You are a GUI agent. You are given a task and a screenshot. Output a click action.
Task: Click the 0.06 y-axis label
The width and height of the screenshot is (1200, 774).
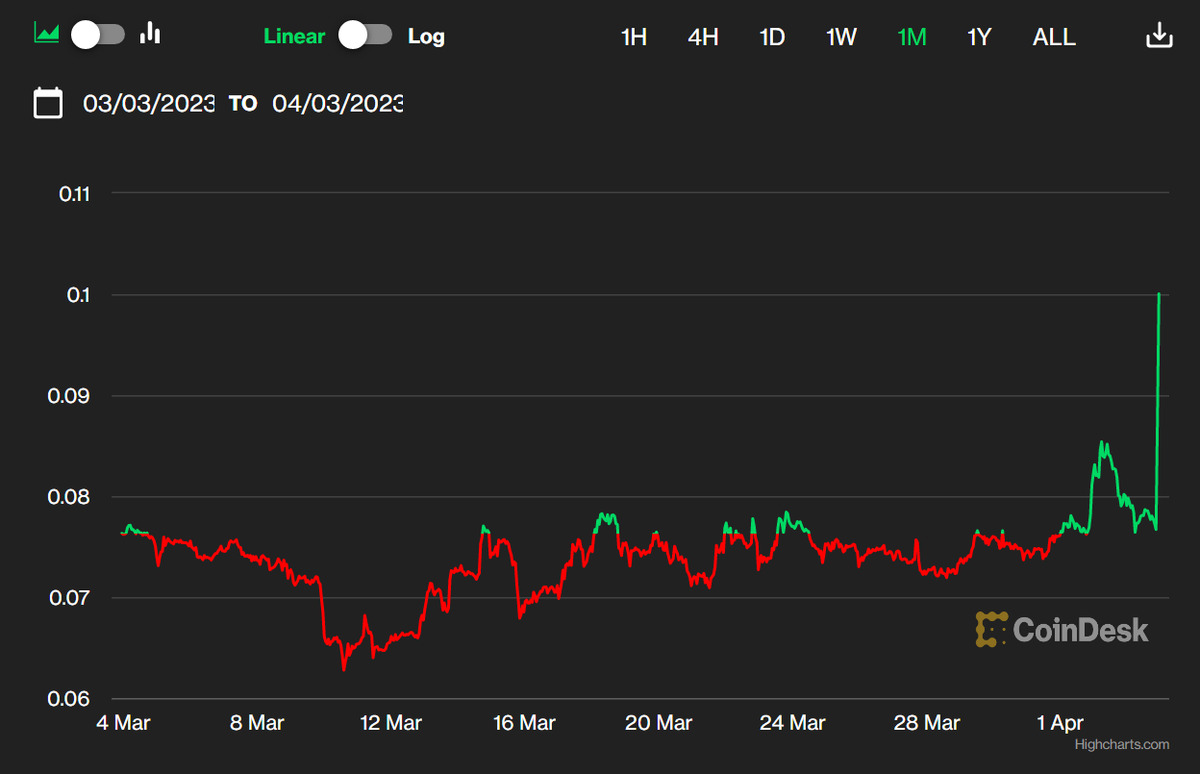pyautogui.click(x=70, y=699)
